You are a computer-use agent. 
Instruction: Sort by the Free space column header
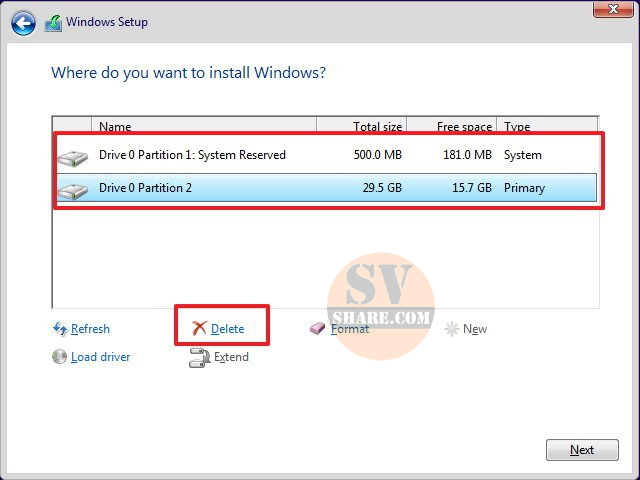(x=452, y=124)
